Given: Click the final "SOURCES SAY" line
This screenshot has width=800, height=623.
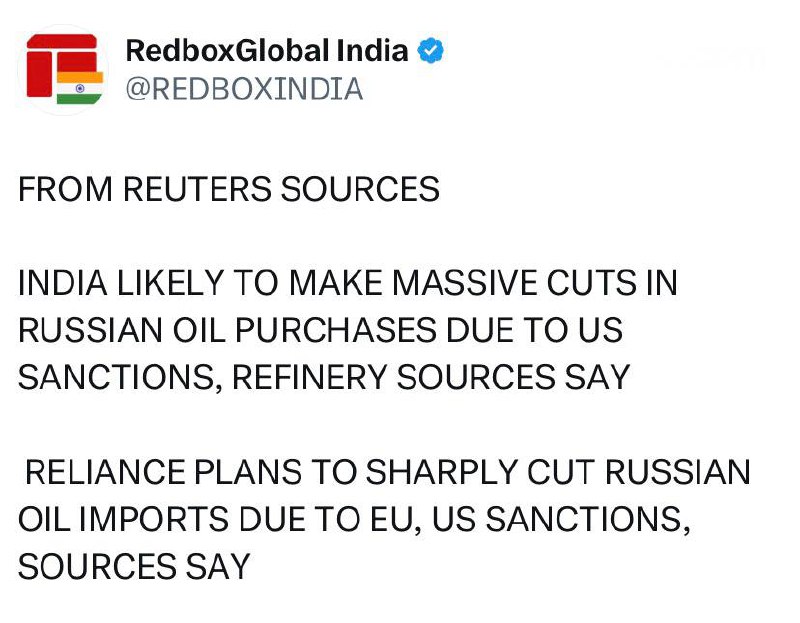Looking at the screenshot, I should click(x=133, y=566).
